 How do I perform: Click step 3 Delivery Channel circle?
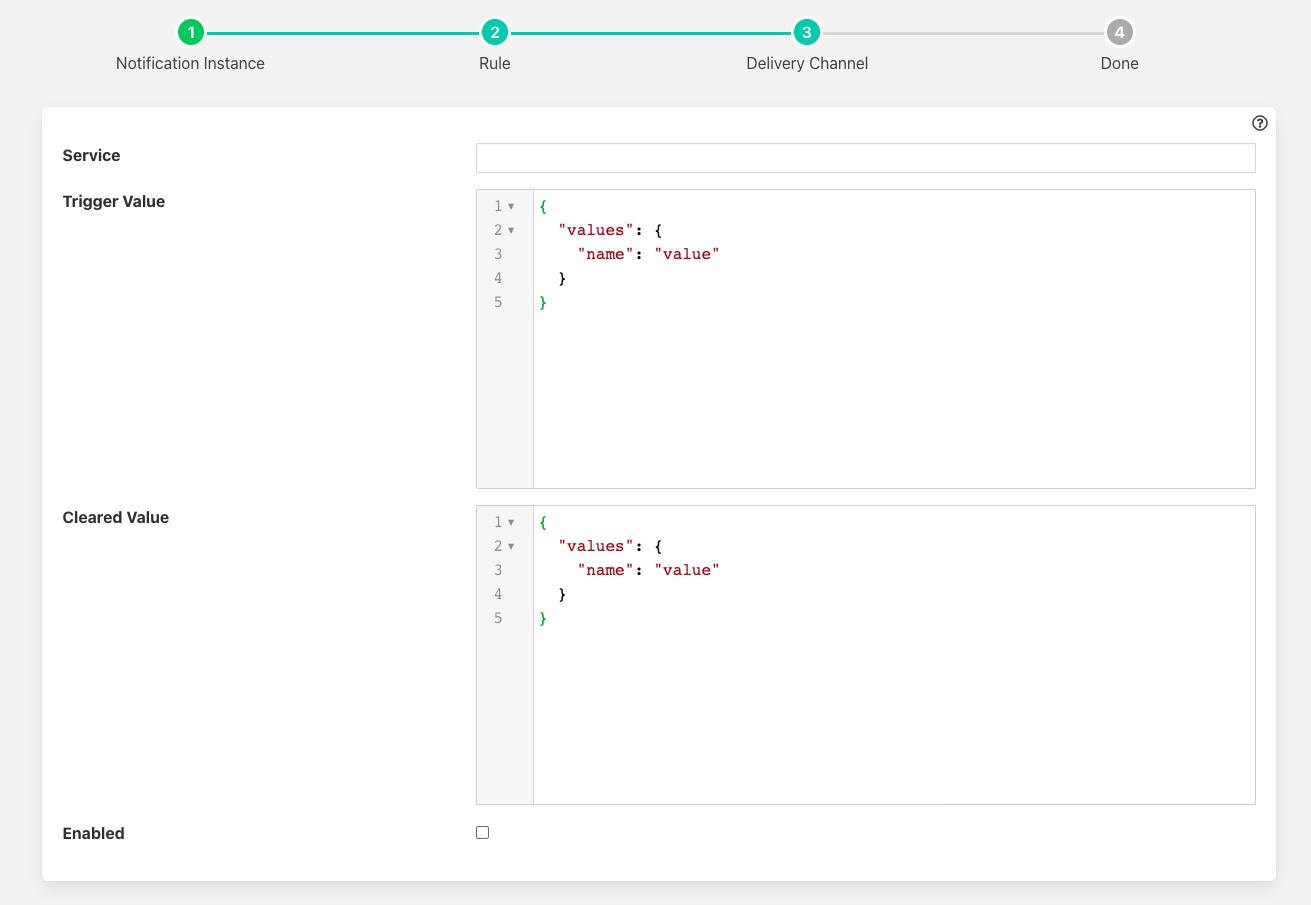[x=806, y=33]
